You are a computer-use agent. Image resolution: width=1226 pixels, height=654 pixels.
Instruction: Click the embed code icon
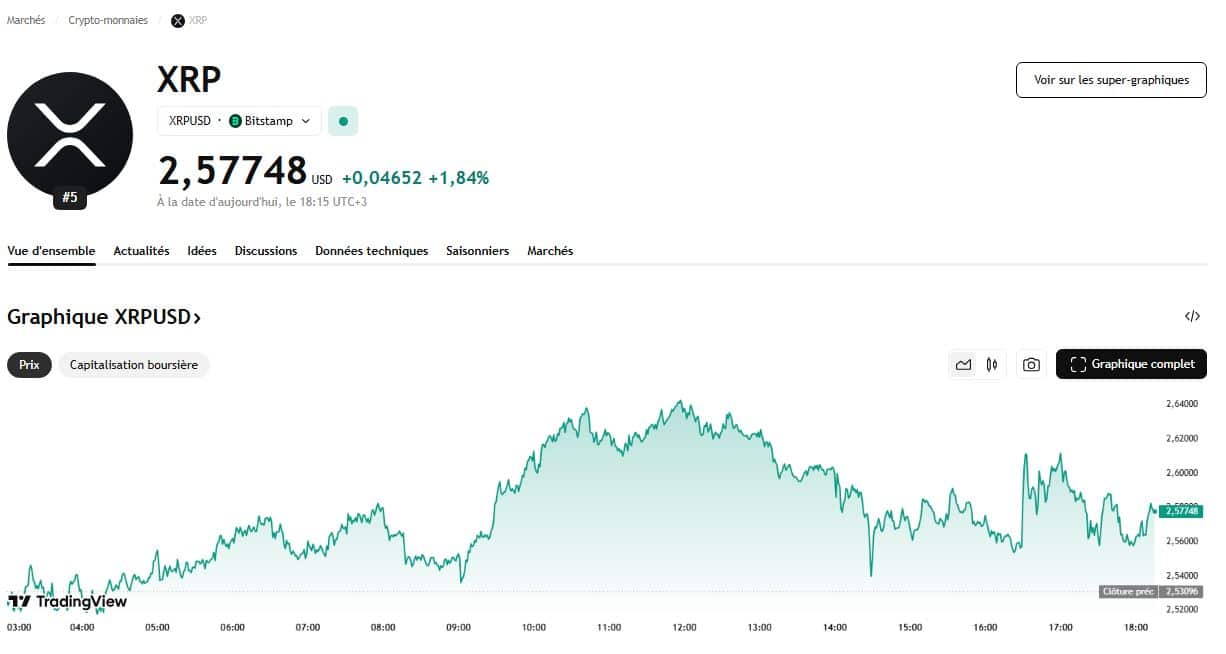tap(1192, 317)
